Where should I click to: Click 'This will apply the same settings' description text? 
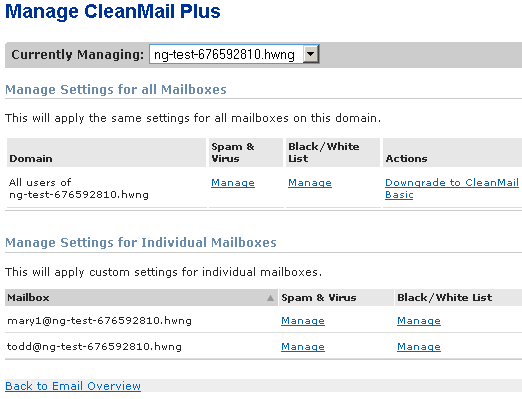click(193, 118)
